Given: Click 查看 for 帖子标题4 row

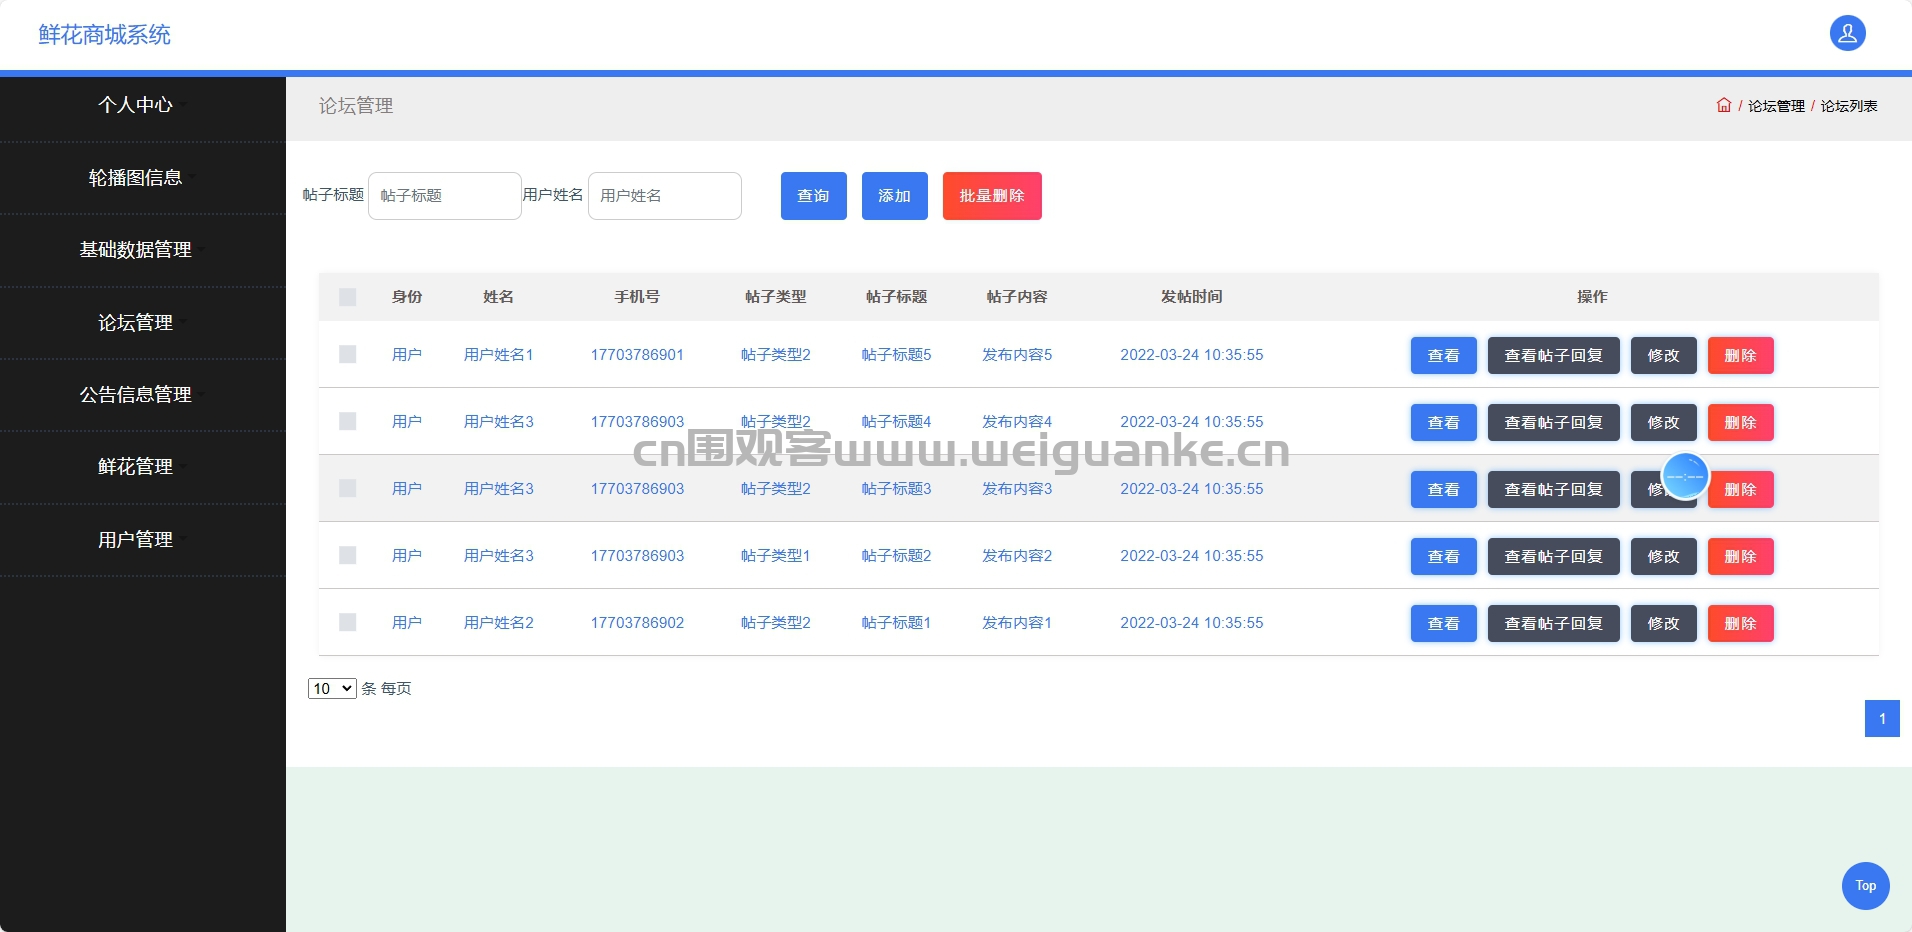Looking at the screenshot, I should point(1444,422).
